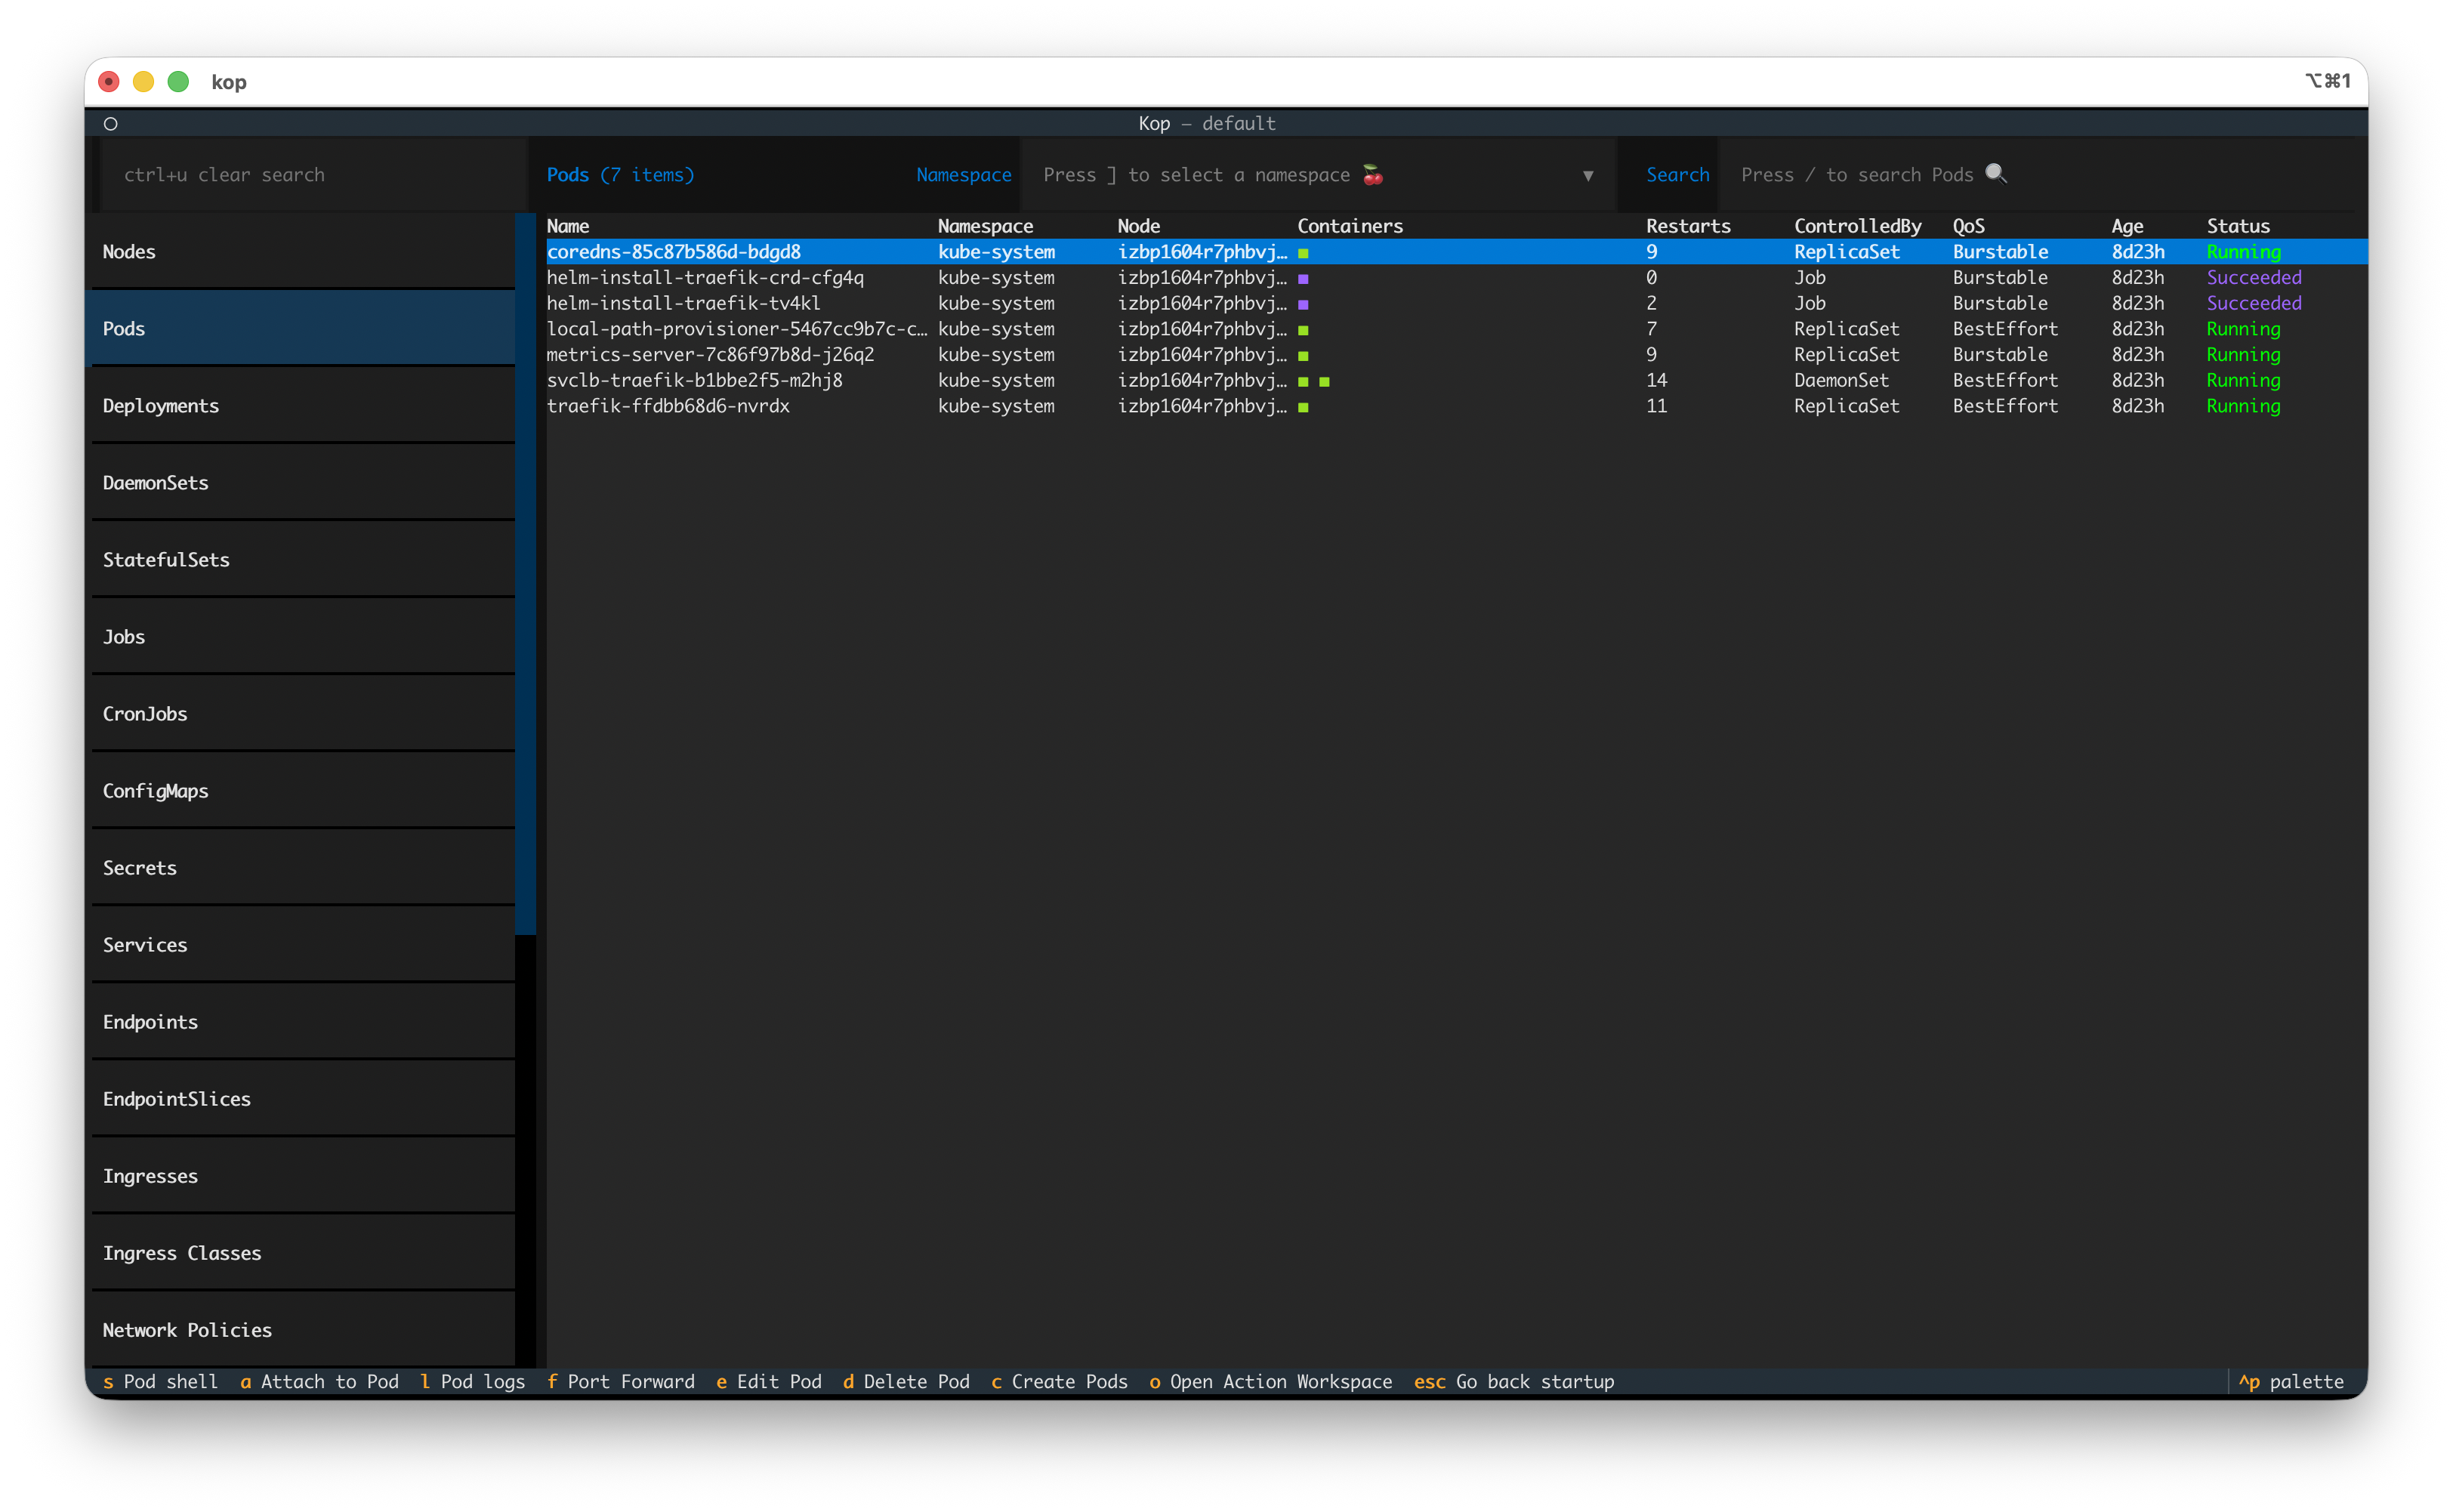Image resolution: width=2453 pixels, height=1512 pixels.
Task: Open EndpointSlices in sidebar
Action: click(303, 1099)
